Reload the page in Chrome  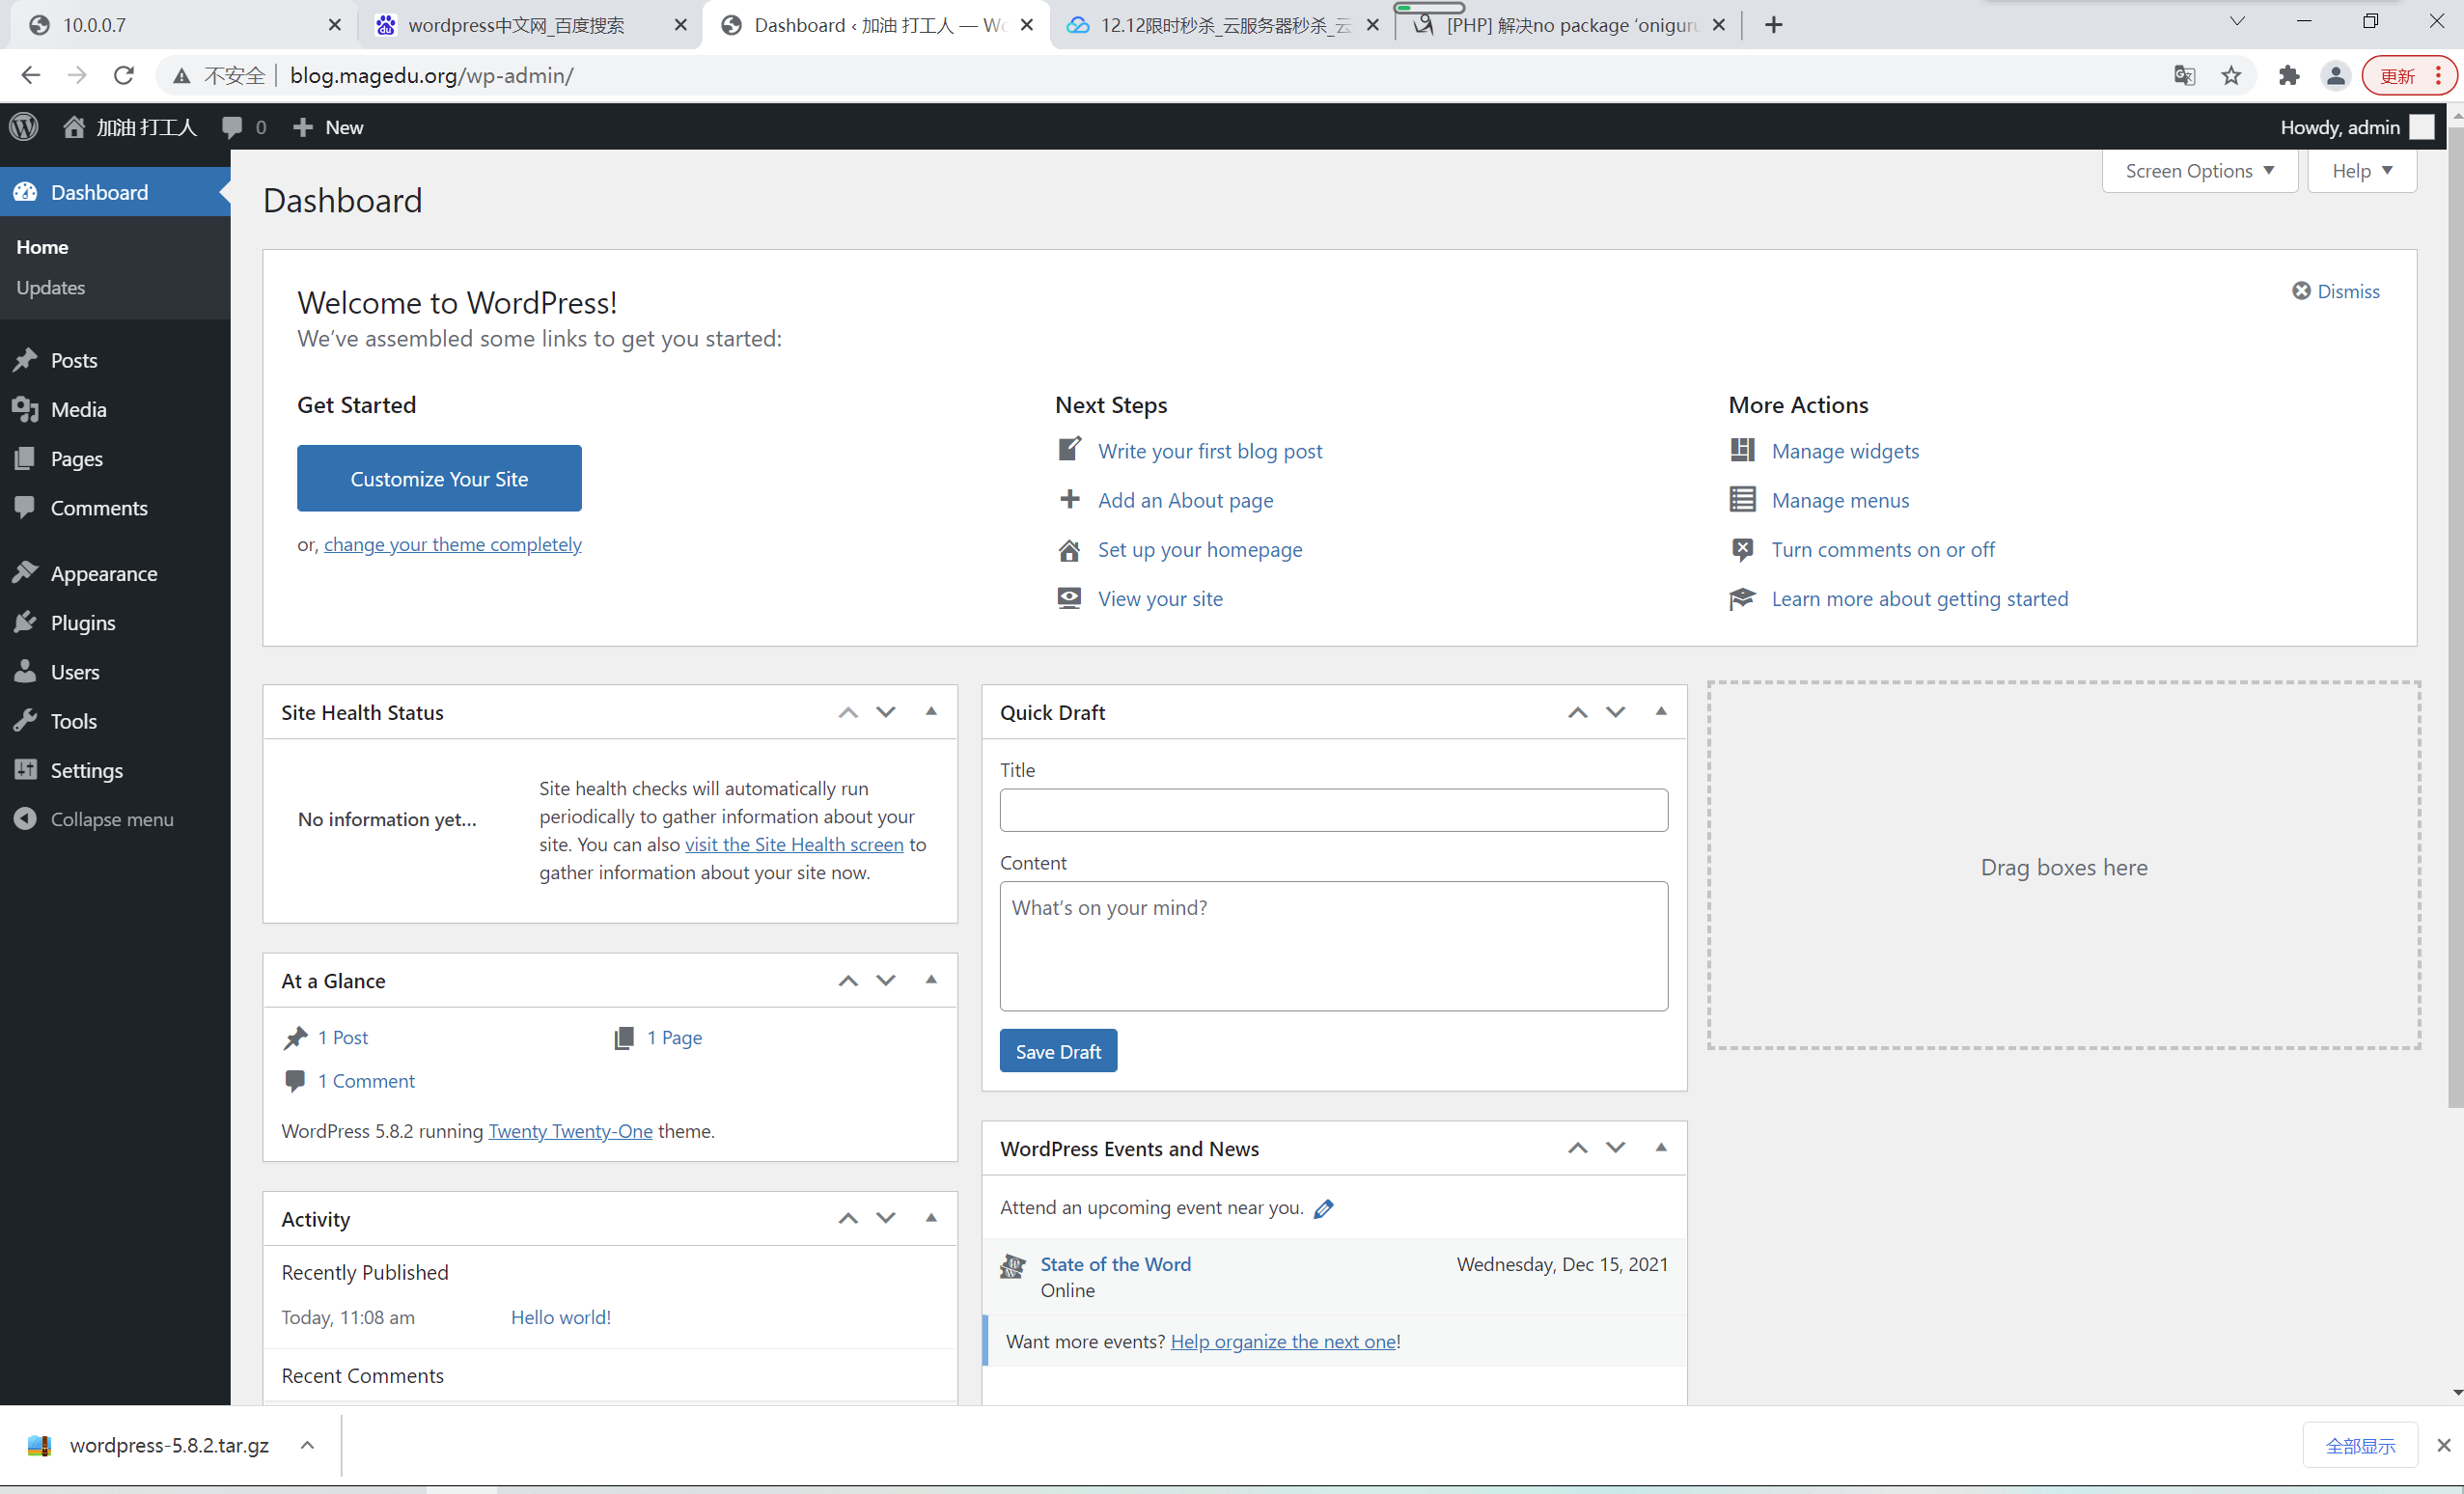(x=124, y=75)
